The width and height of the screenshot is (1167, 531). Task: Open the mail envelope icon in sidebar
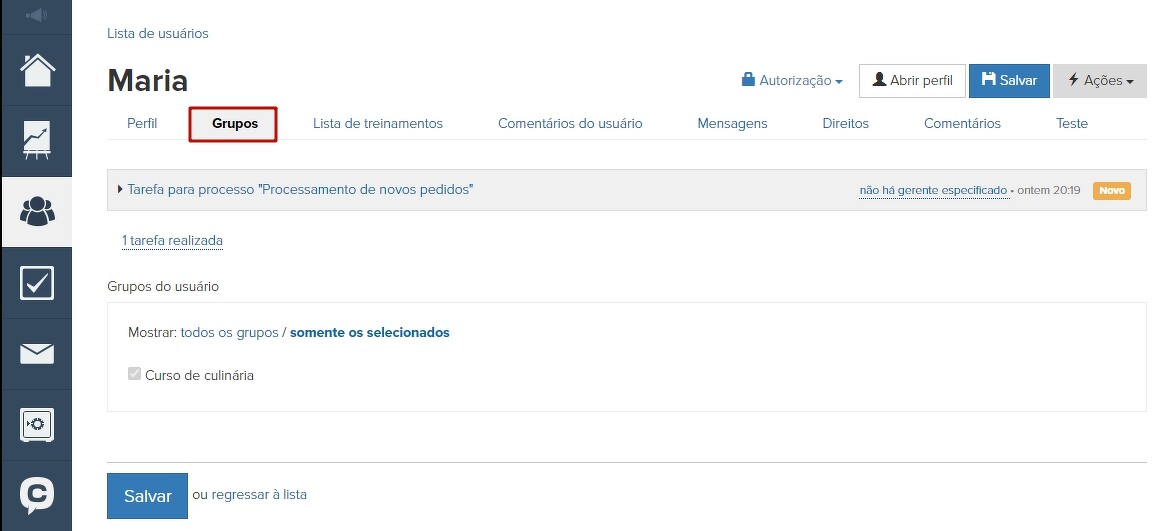tap(37, 354)
